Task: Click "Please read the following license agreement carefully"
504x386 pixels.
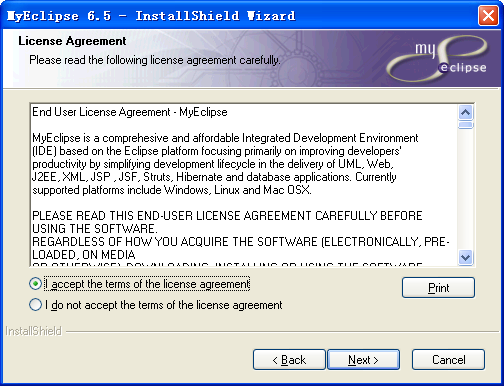Action: pyautogui.click(x=155, y=60)
